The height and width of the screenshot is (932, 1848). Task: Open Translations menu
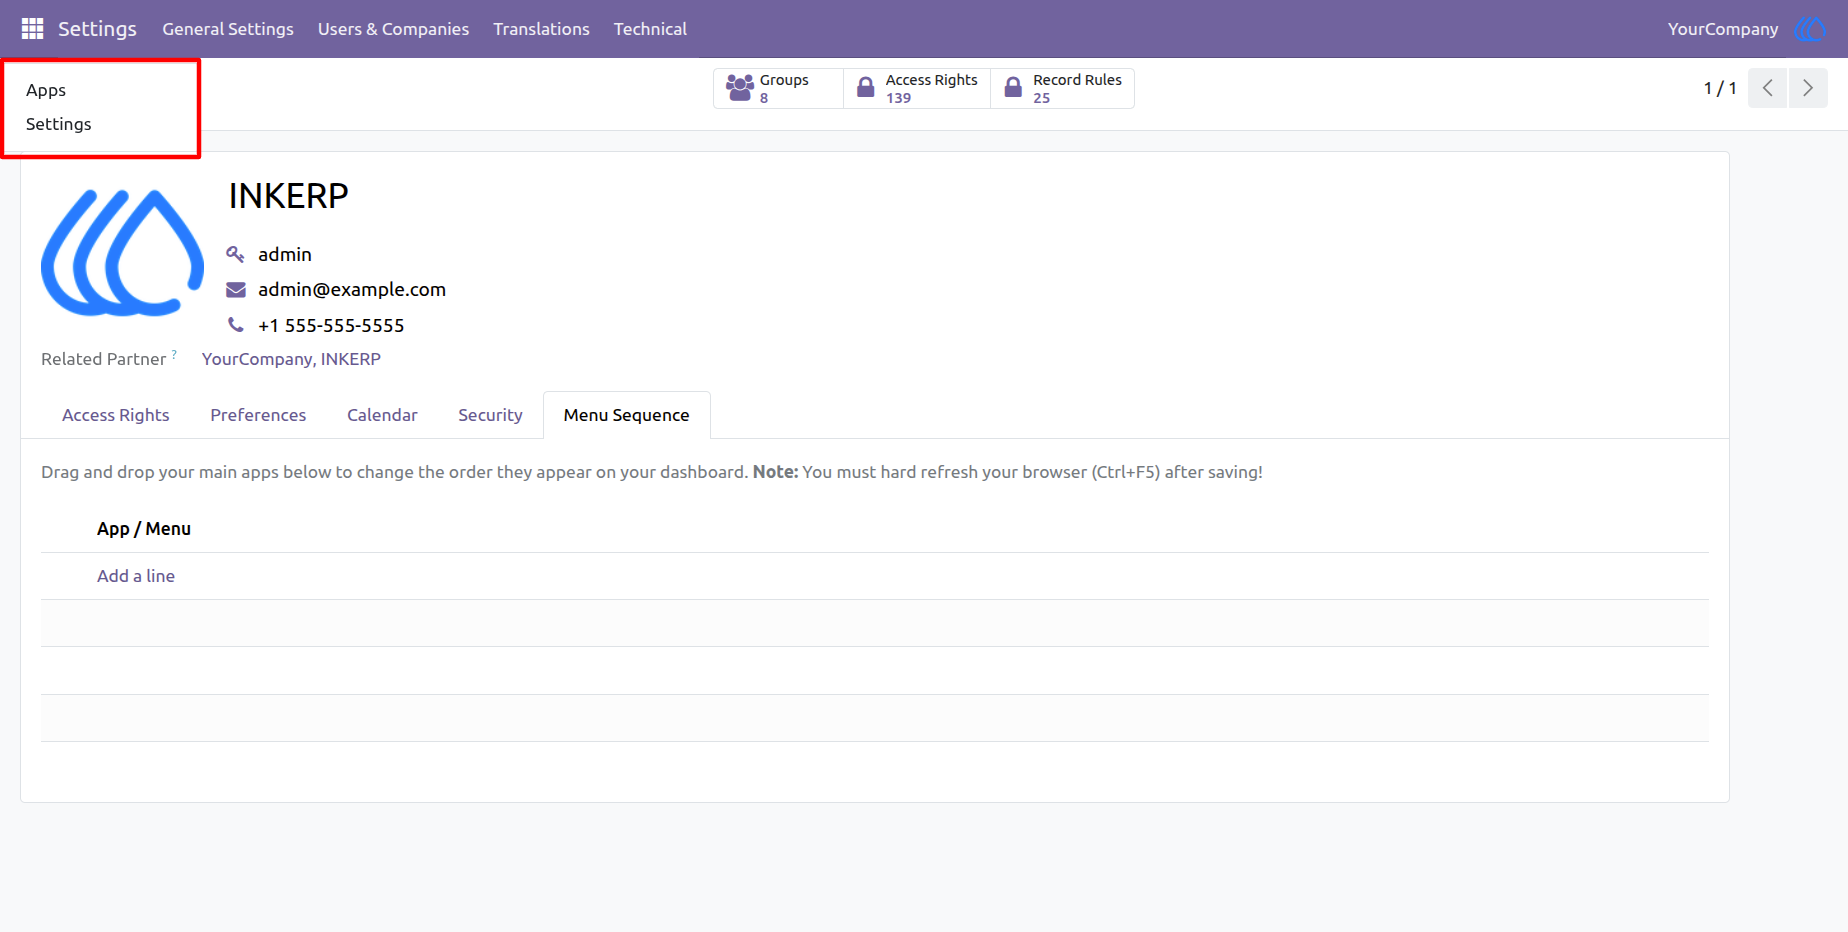pyautogui.click(x=541, y=29)
